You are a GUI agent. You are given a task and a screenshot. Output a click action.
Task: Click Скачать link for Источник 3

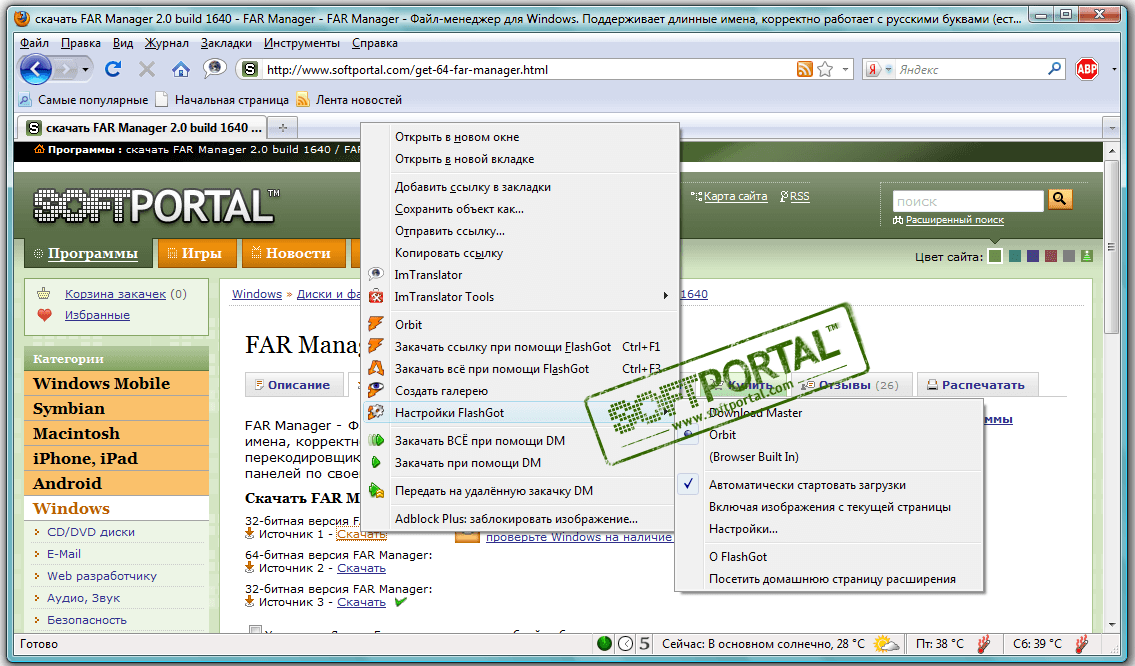(361, 602)
